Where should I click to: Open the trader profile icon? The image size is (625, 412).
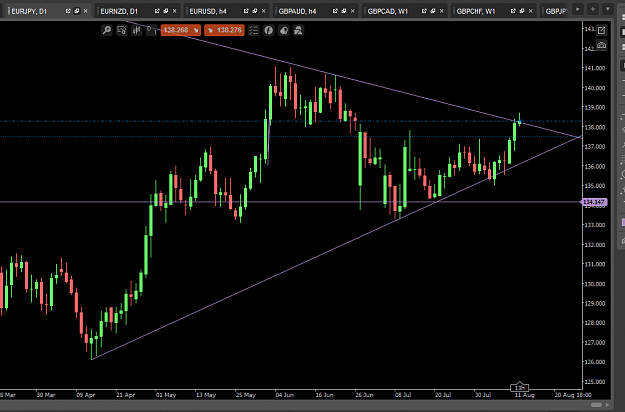point(298,30)
